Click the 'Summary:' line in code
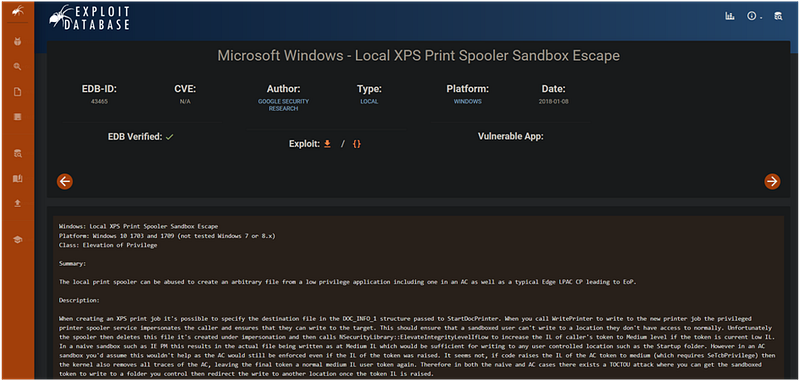Screen dimensions: 800x381 pos(72,264)
